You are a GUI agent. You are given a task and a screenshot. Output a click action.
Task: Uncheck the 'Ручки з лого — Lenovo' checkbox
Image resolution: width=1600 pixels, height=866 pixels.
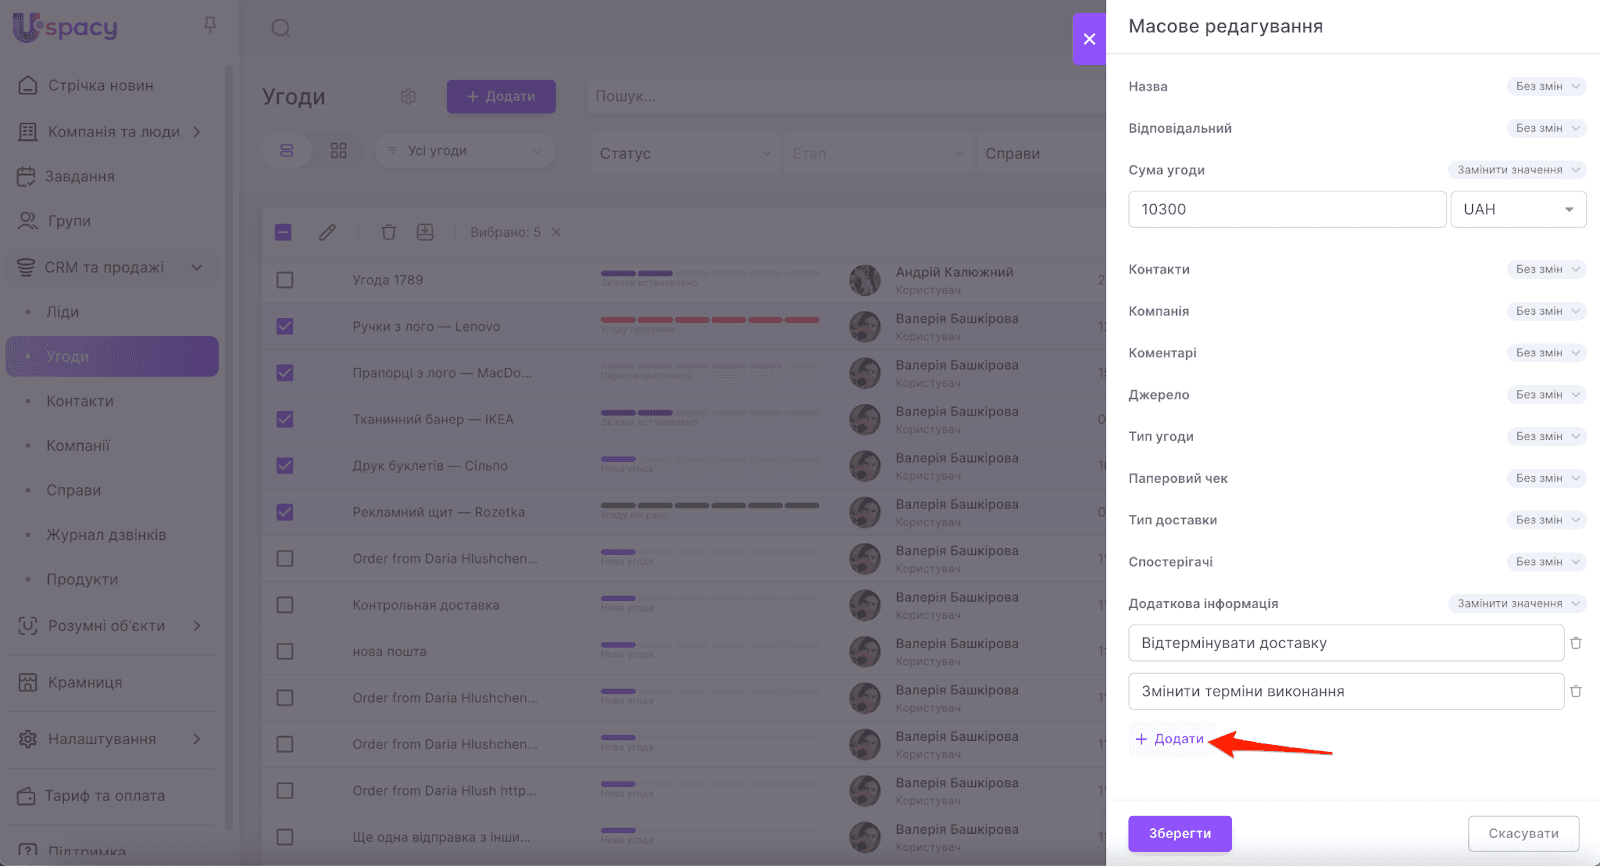[x=285, y=326]
